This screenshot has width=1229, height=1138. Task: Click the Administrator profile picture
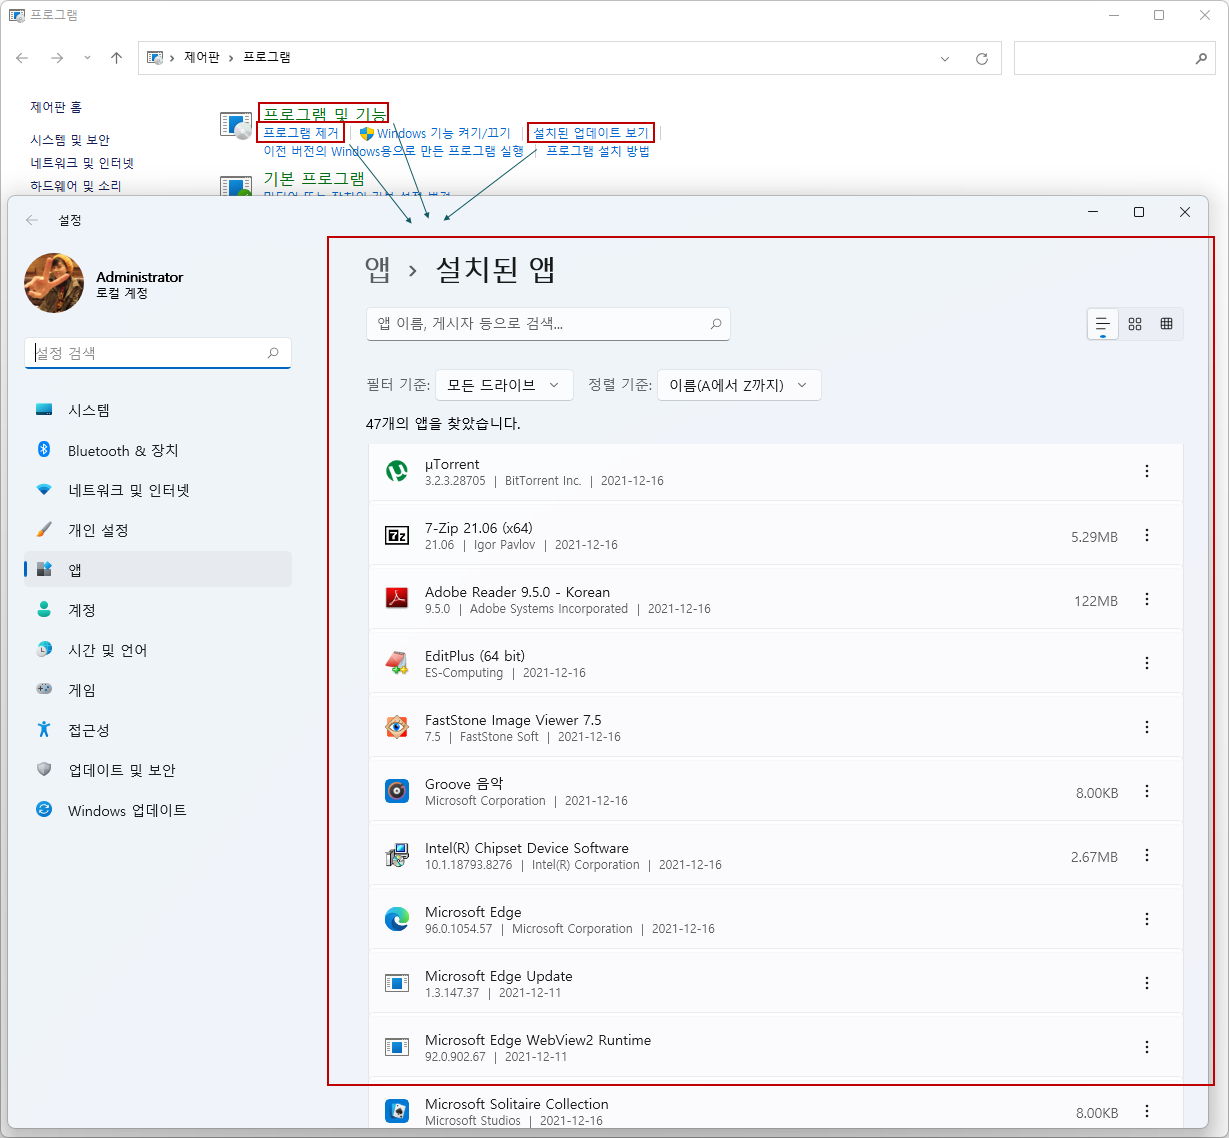[54, 283]
